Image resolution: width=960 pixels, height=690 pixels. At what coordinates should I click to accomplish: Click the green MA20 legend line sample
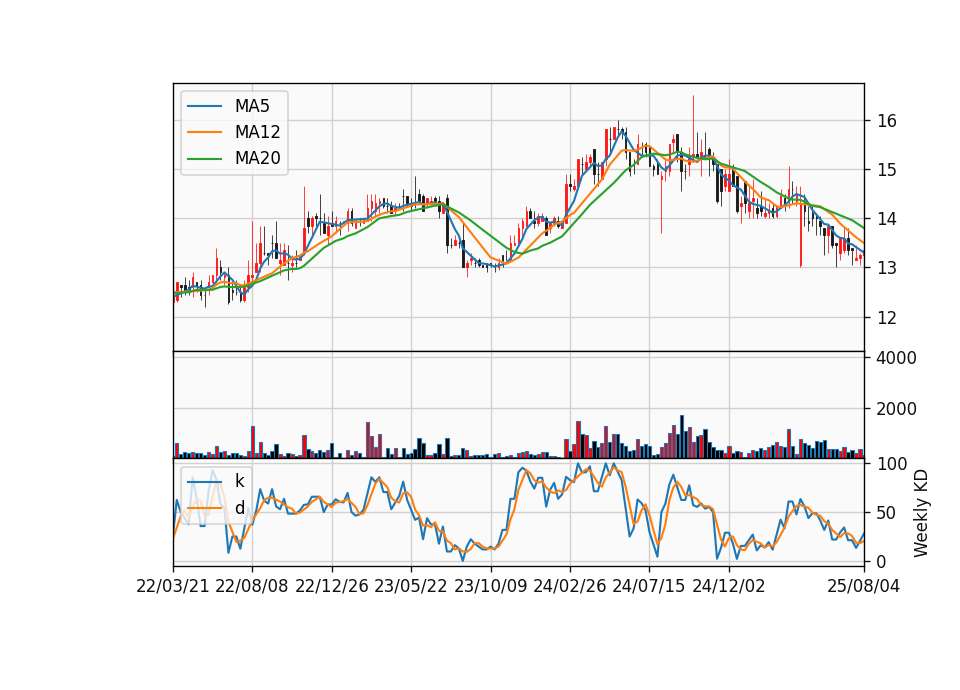(x=204, y=158)
